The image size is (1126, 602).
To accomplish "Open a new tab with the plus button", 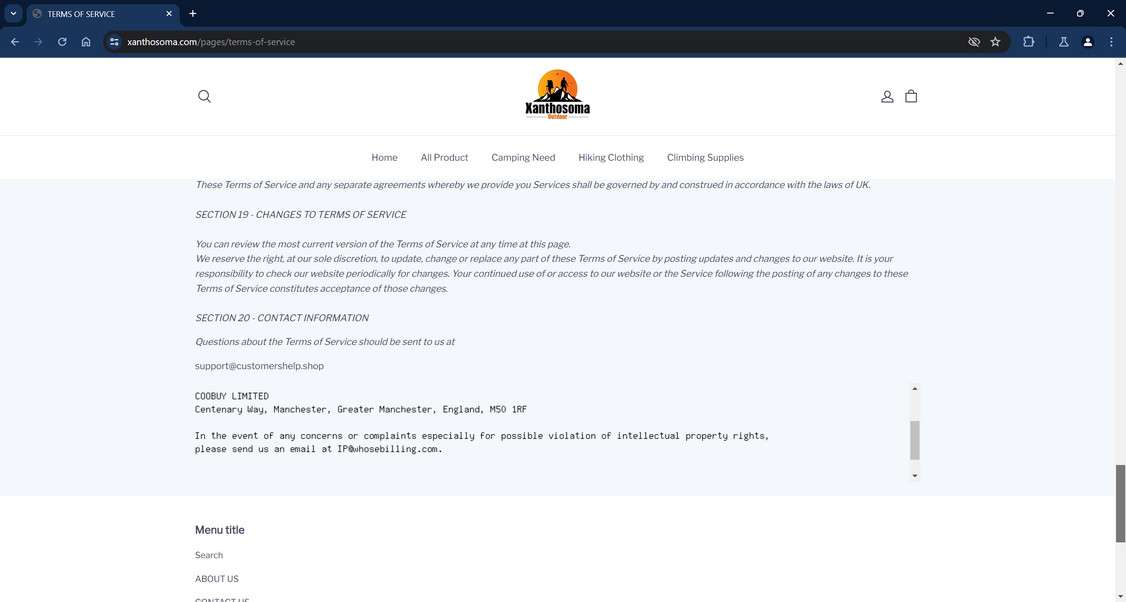I will (192, 14).
